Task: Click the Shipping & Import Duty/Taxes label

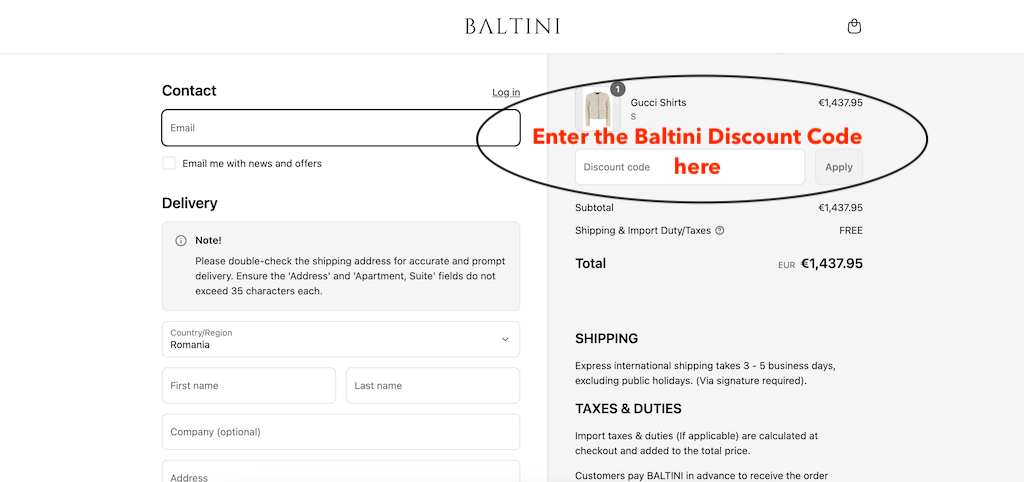Action: coord(643,231)
